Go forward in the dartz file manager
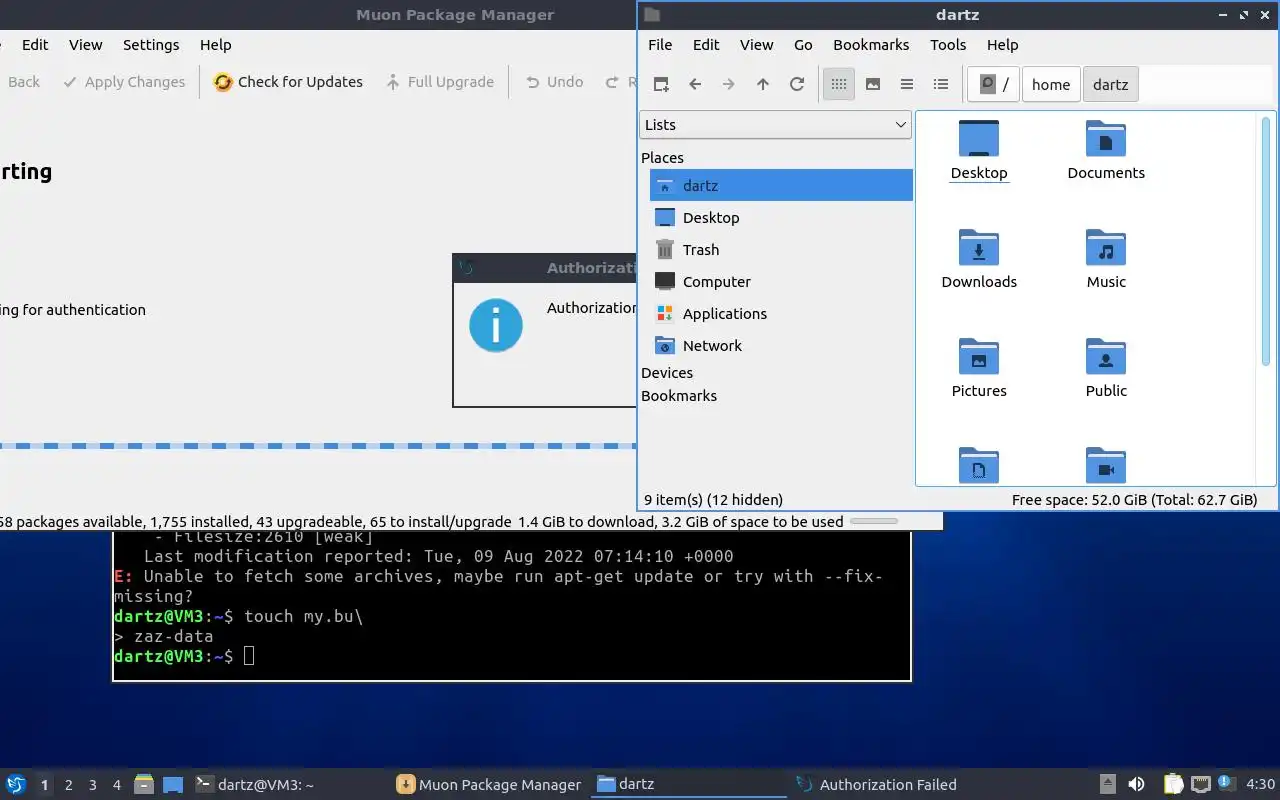 click(729, 84)
